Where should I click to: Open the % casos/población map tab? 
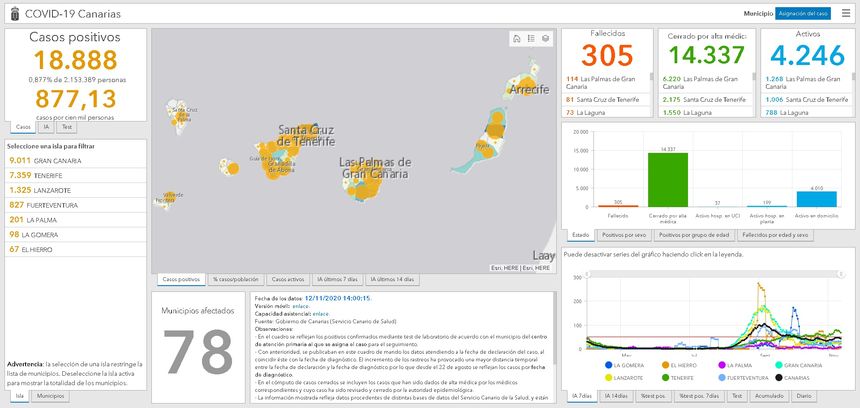pyautogui.click(x=238, y=279)
